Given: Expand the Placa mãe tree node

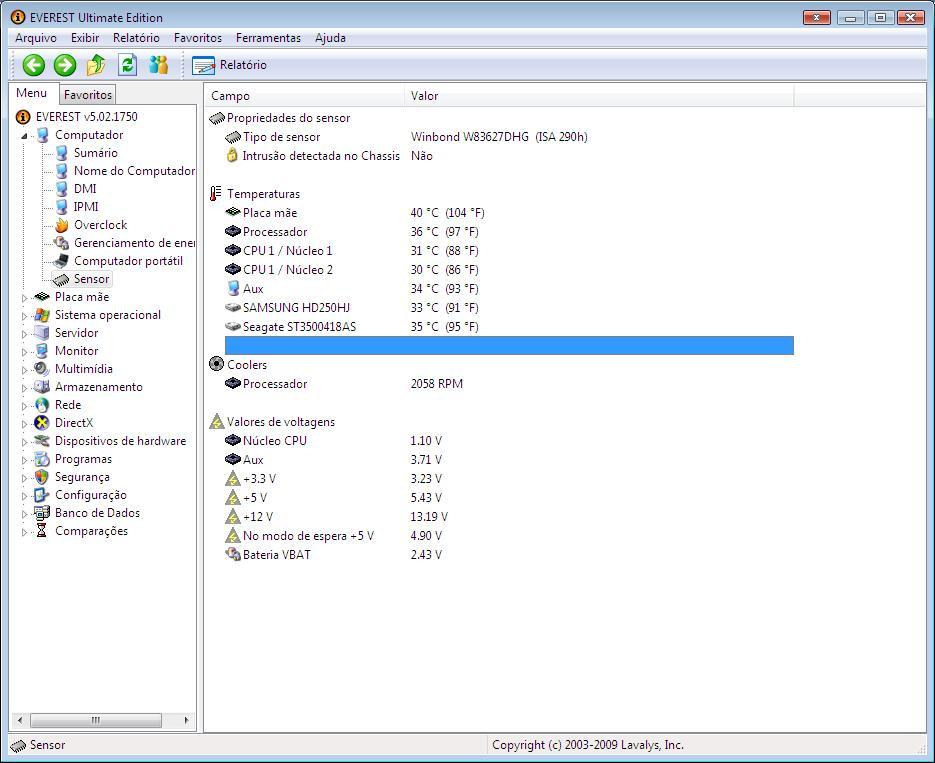Looking at the screenshot, I should click(24, 297).
